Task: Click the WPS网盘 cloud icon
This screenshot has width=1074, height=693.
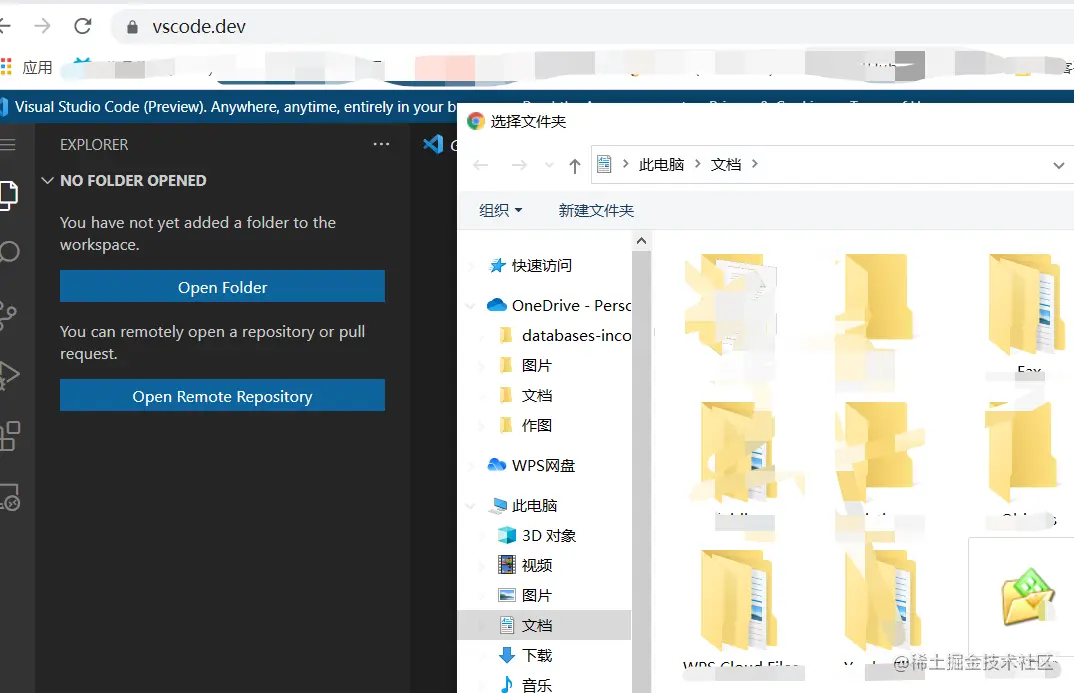Action: pyautogui.click(x=497, y=465)
